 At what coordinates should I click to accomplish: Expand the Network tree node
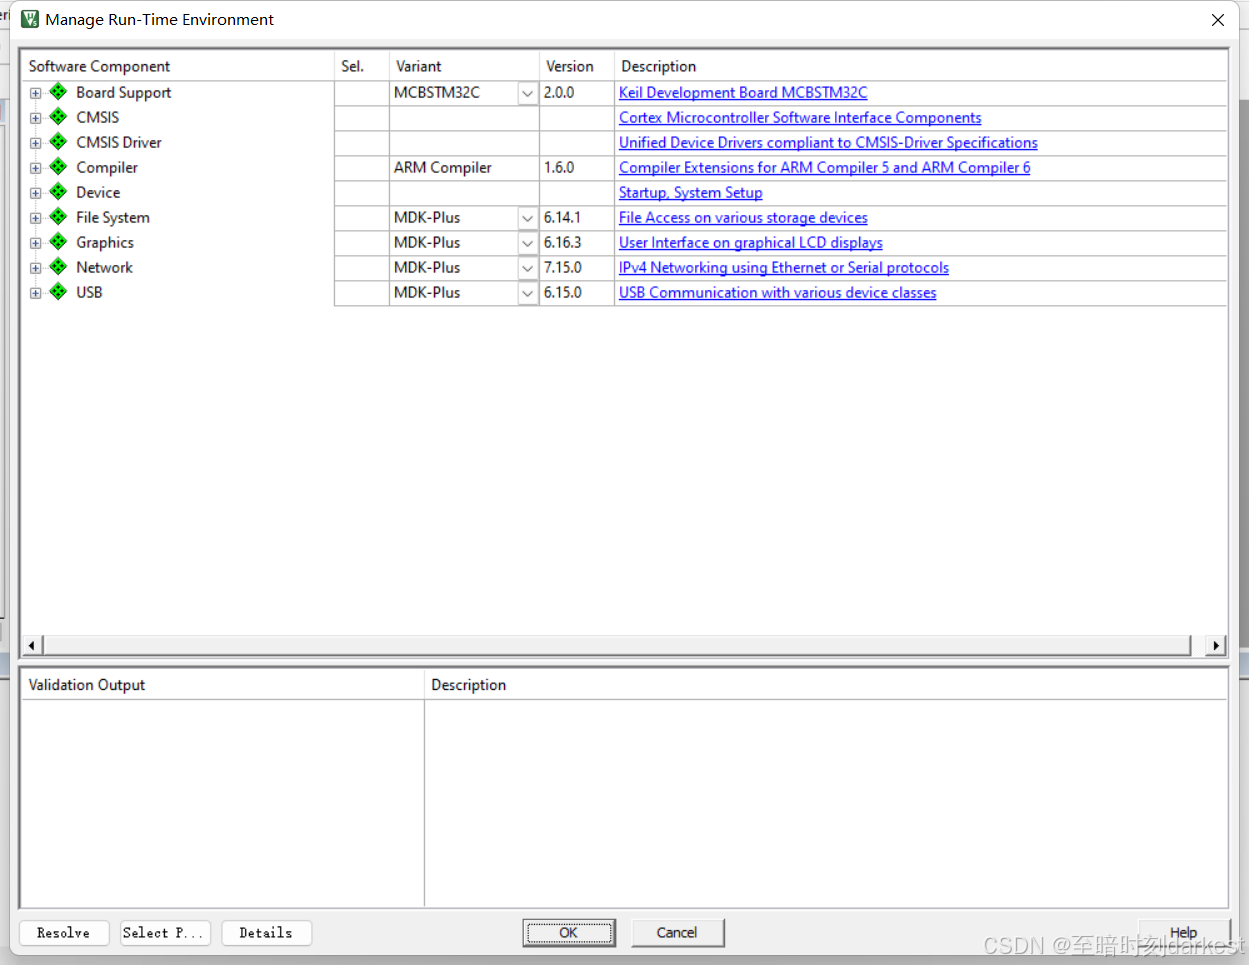(36, 268)
